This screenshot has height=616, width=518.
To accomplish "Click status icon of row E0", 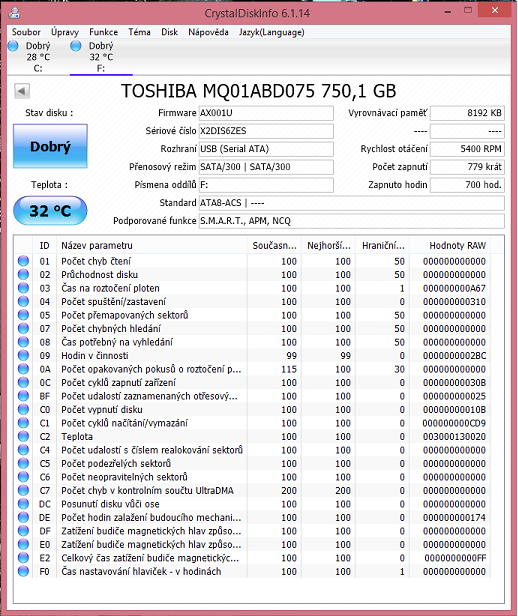I will click(x=24, y=544).
